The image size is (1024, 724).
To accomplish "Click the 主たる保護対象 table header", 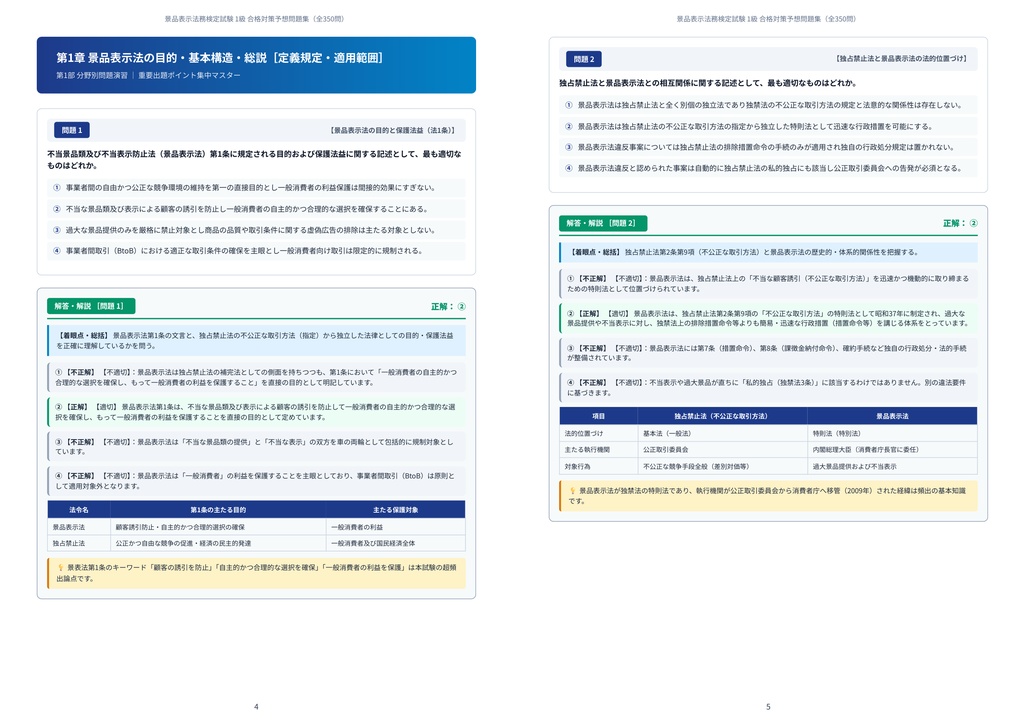I will 396,510.
